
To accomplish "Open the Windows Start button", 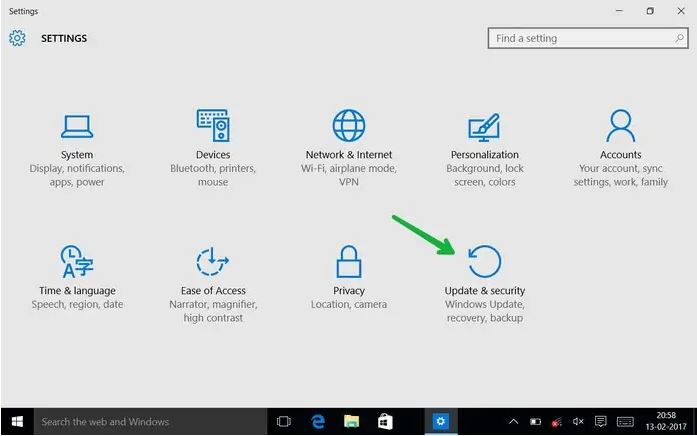I will tap(17, 421).
